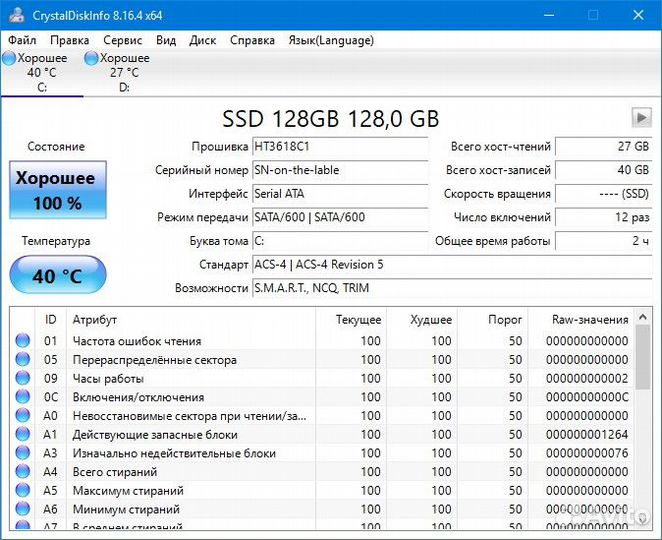
Task: Click the Худшее column header
Action: pos(422,320)
